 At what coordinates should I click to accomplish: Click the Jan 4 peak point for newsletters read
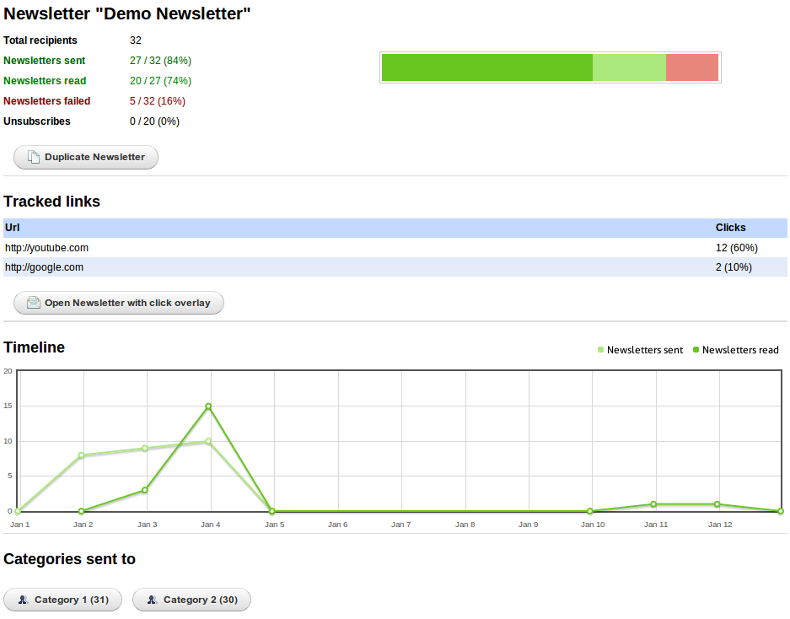[208, 406]
